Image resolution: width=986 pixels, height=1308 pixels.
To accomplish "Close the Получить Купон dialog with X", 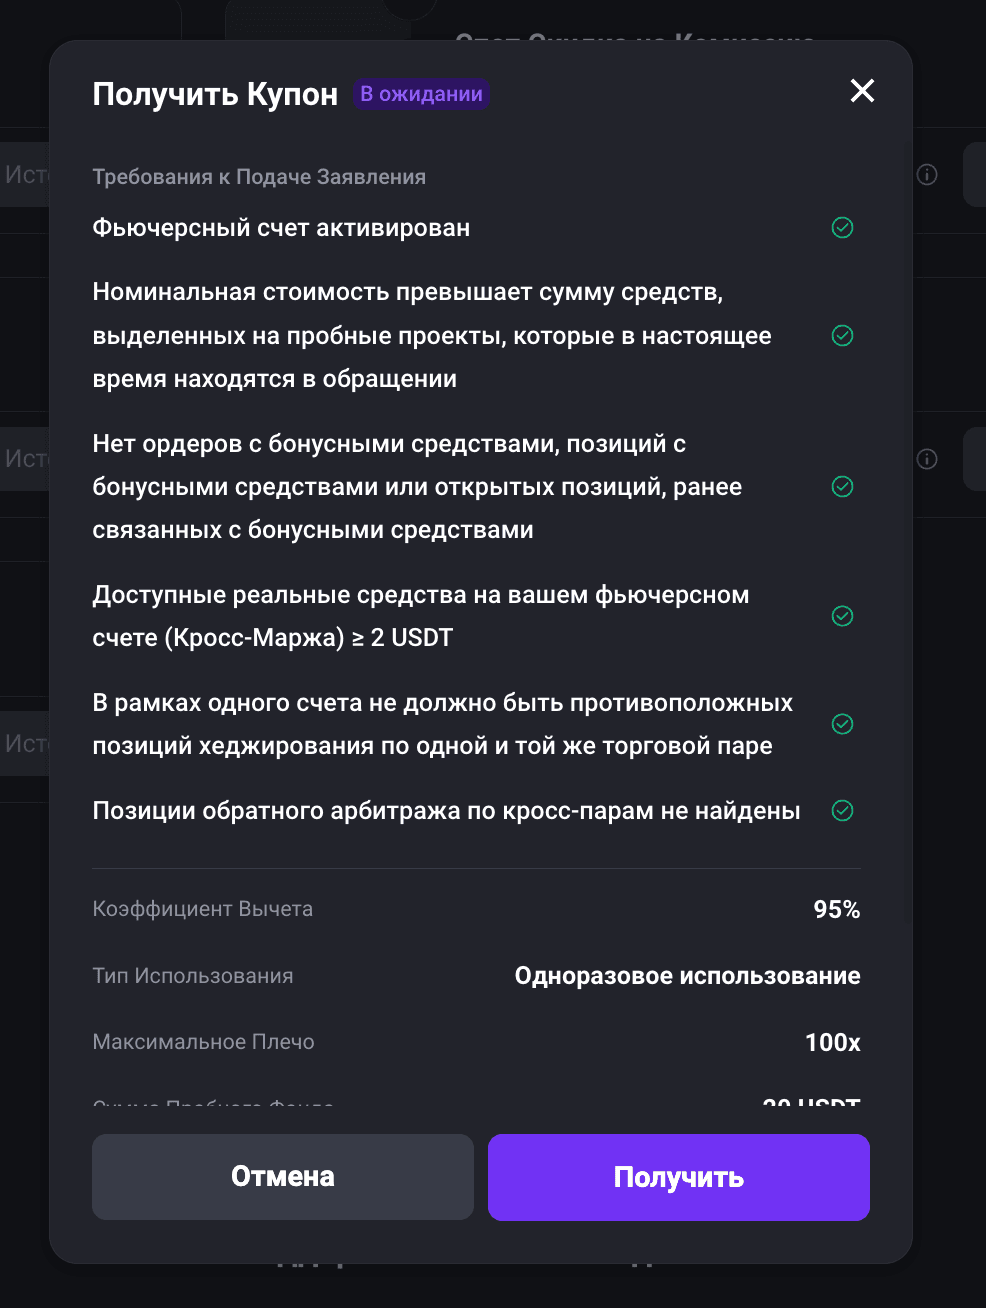I will pyautogui.click(x=862, y=91).
